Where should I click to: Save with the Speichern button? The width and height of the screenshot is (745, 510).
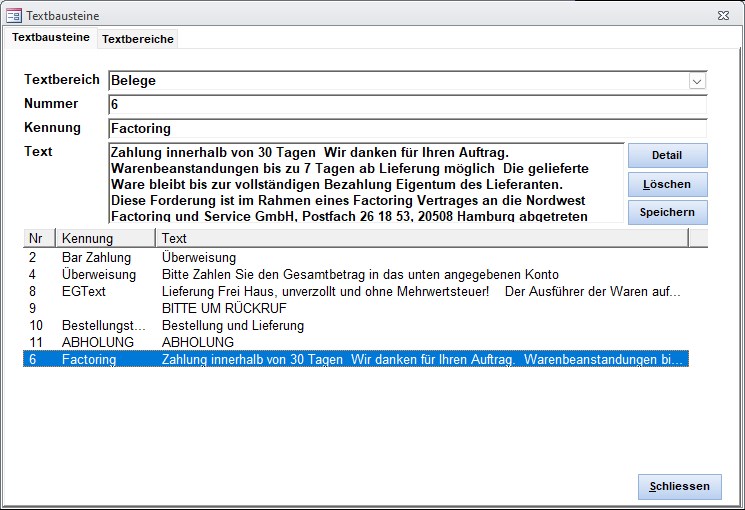(x=667, y=213)
